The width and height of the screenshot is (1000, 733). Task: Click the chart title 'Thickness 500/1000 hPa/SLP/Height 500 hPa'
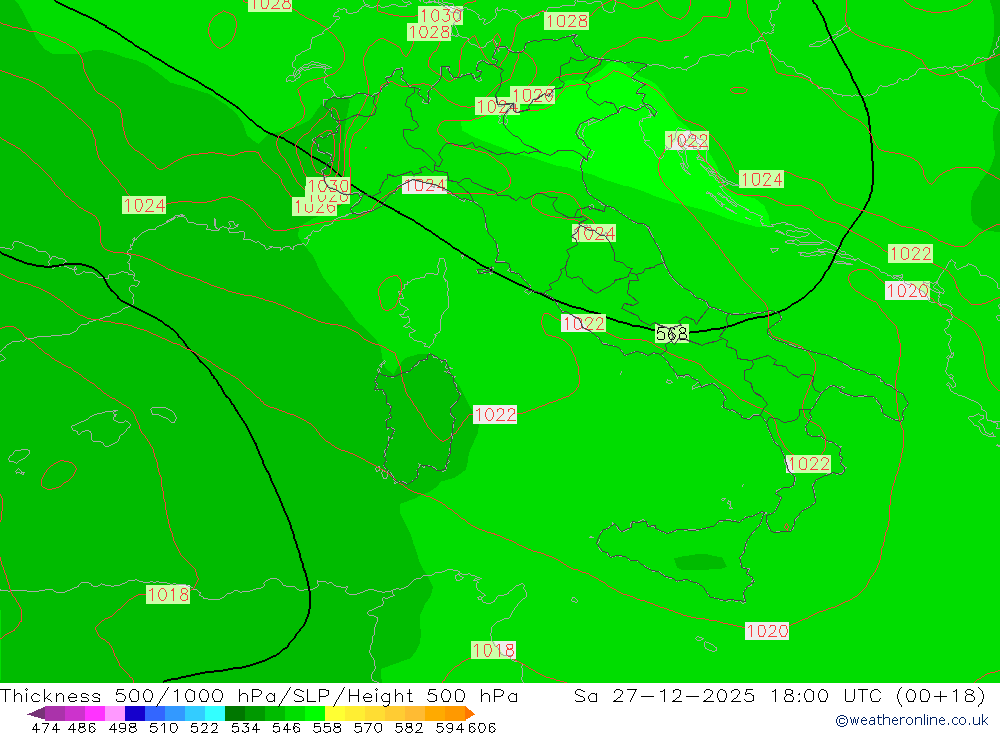click(x=259, y=695)
